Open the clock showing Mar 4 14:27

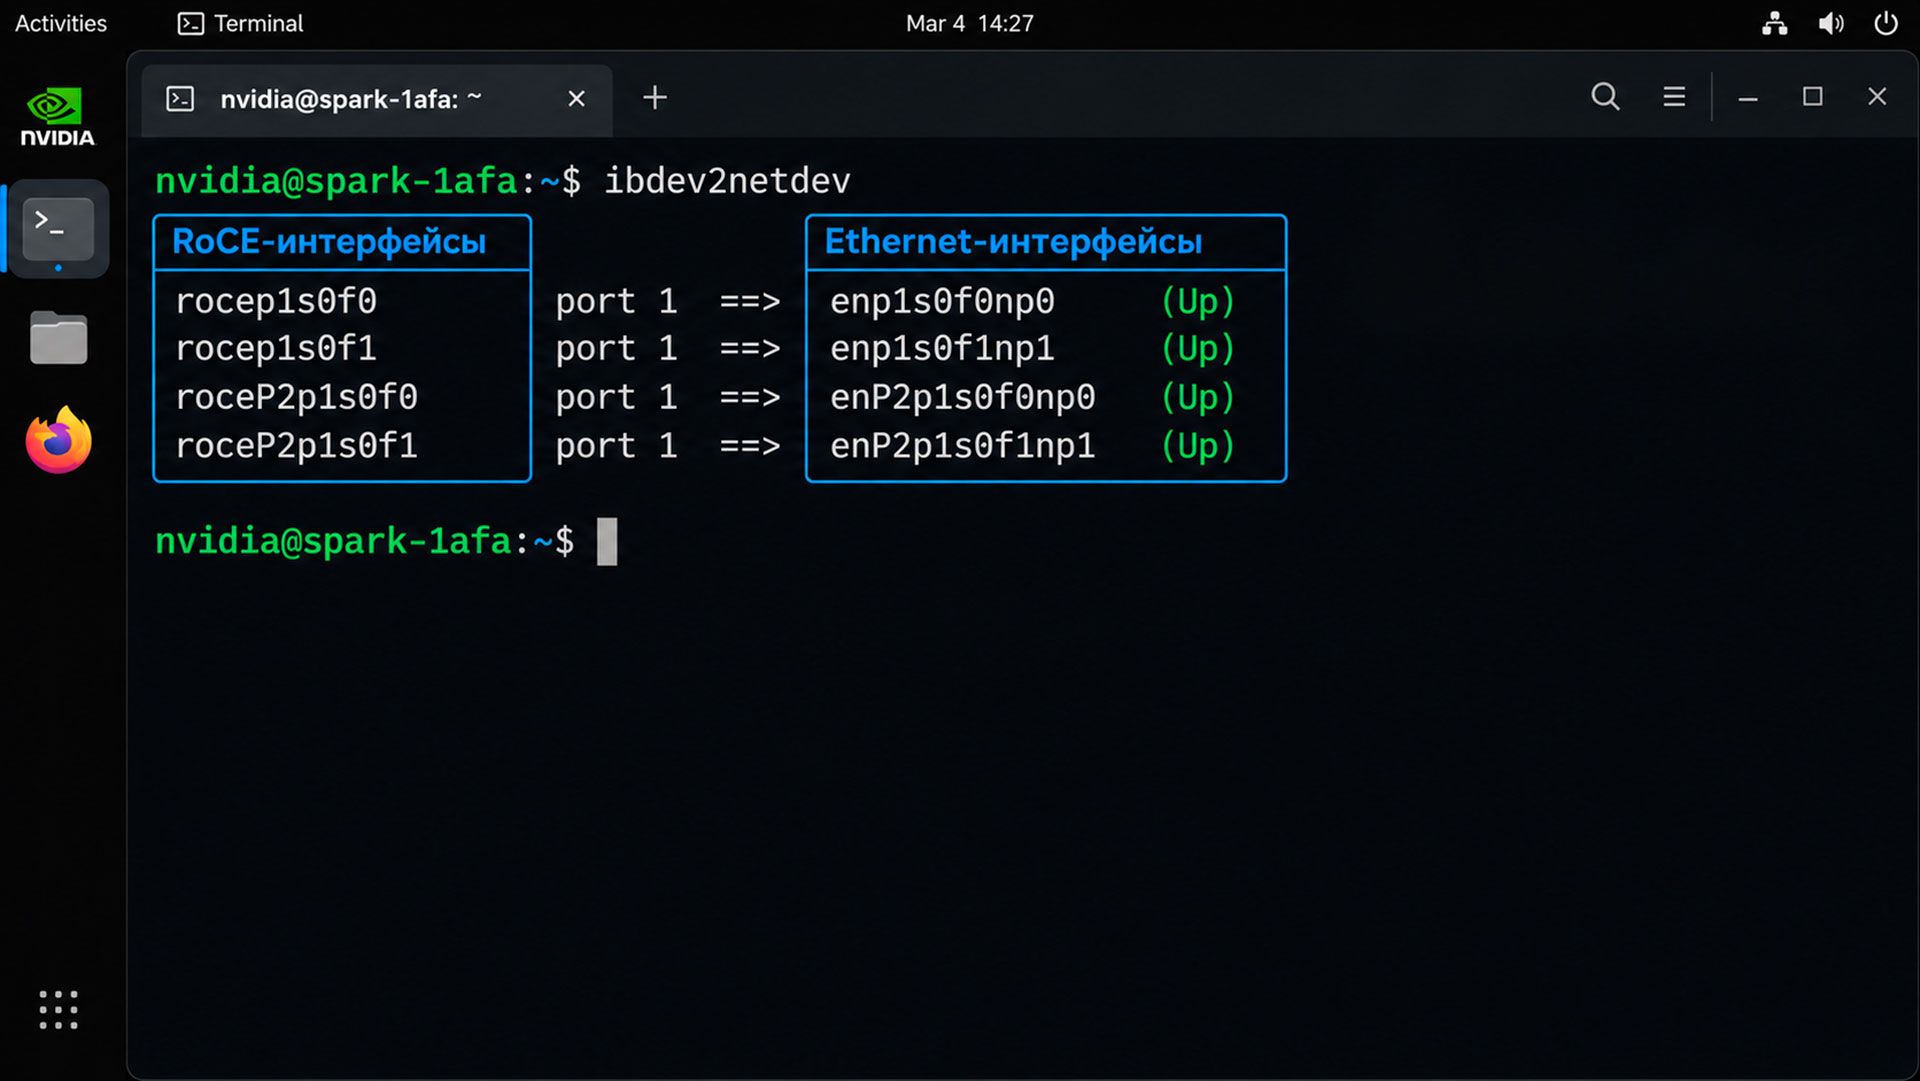click(969, 23)
